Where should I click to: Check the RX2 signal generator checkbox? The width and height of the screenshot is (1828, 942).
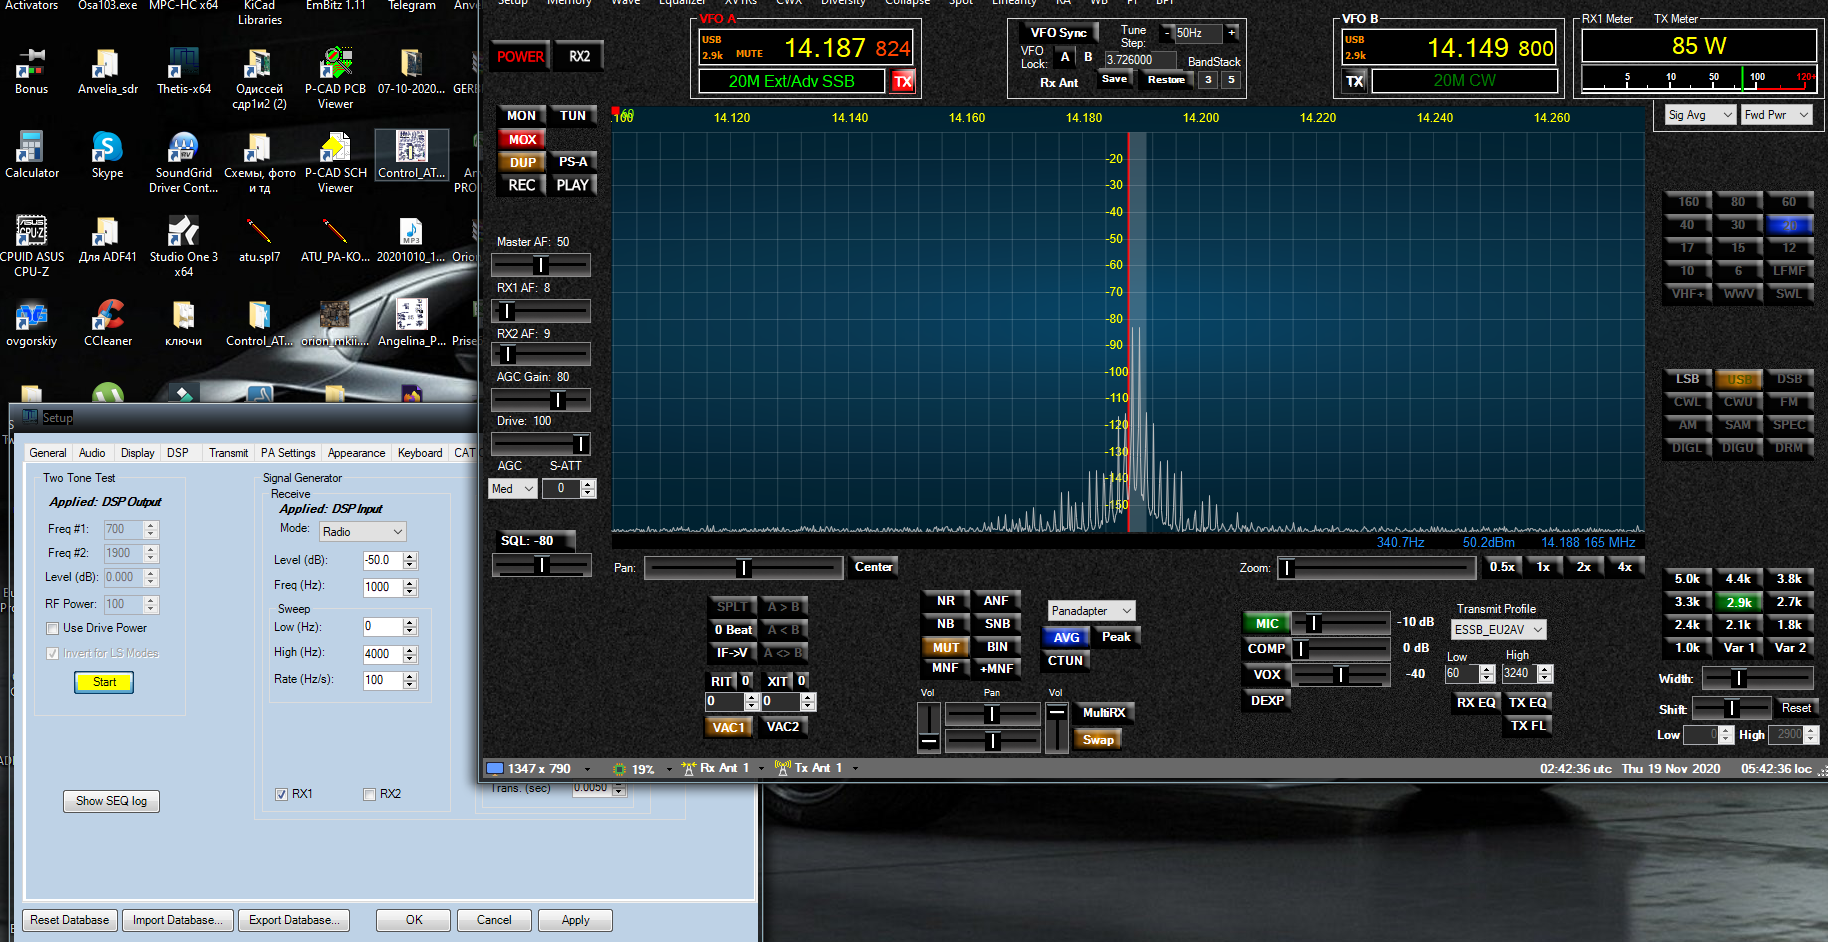tap(370, 795)
